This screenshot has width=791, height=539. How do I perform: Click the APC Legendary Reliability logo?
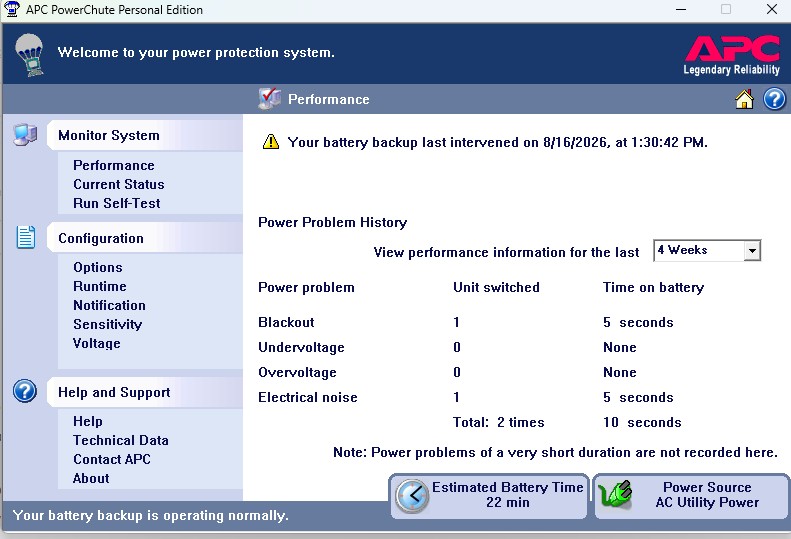pos(732,56)
